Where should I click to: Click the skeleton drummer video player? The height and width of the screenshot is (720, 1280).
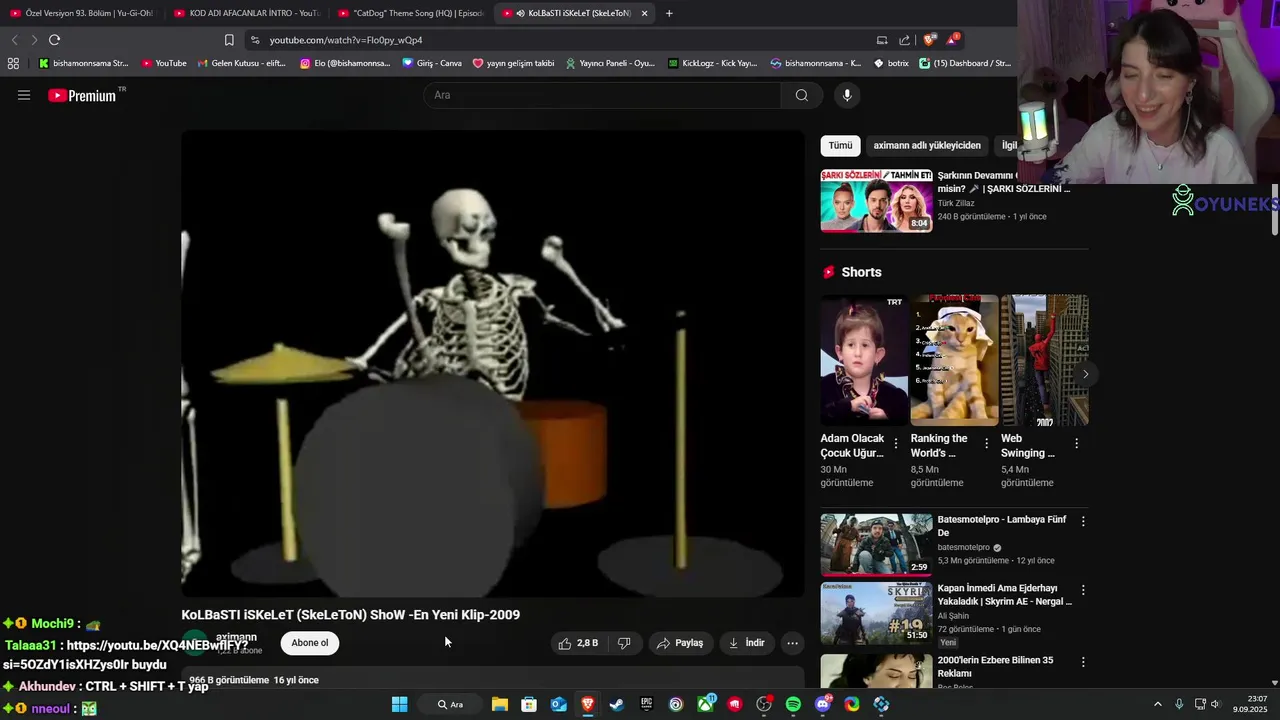click(493, 364)
